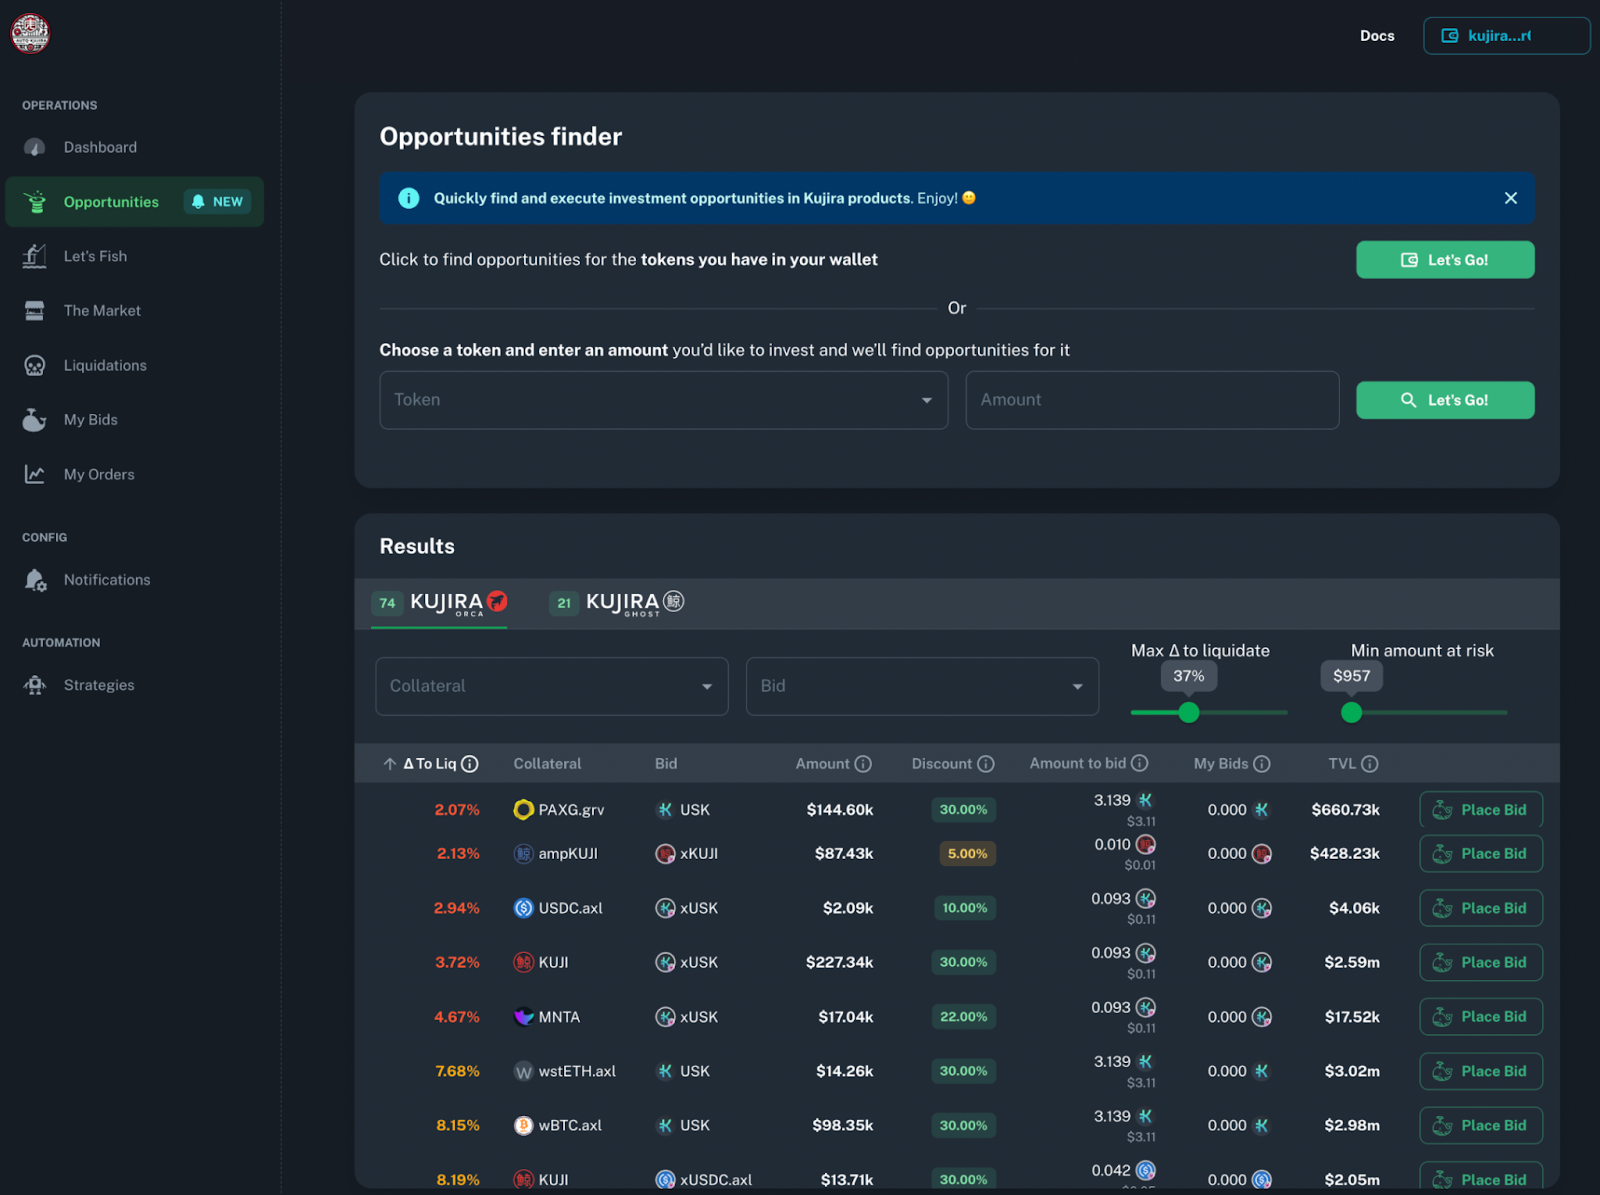Click the My Bids whale icon
Viewport: 1600px width, 1195px height.
click(x=35, y=420)
